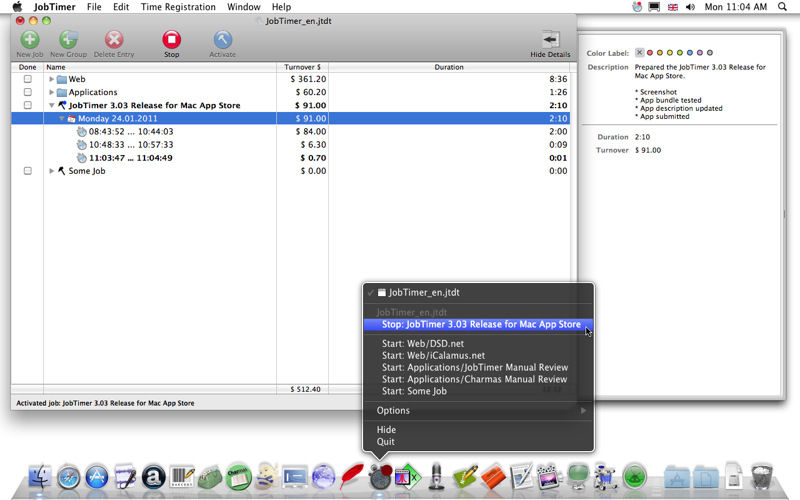800x500 pixels.
Task: Click the clock icon of entry 08:43:52 … 10:44:03
Action: tap(82, 132)
